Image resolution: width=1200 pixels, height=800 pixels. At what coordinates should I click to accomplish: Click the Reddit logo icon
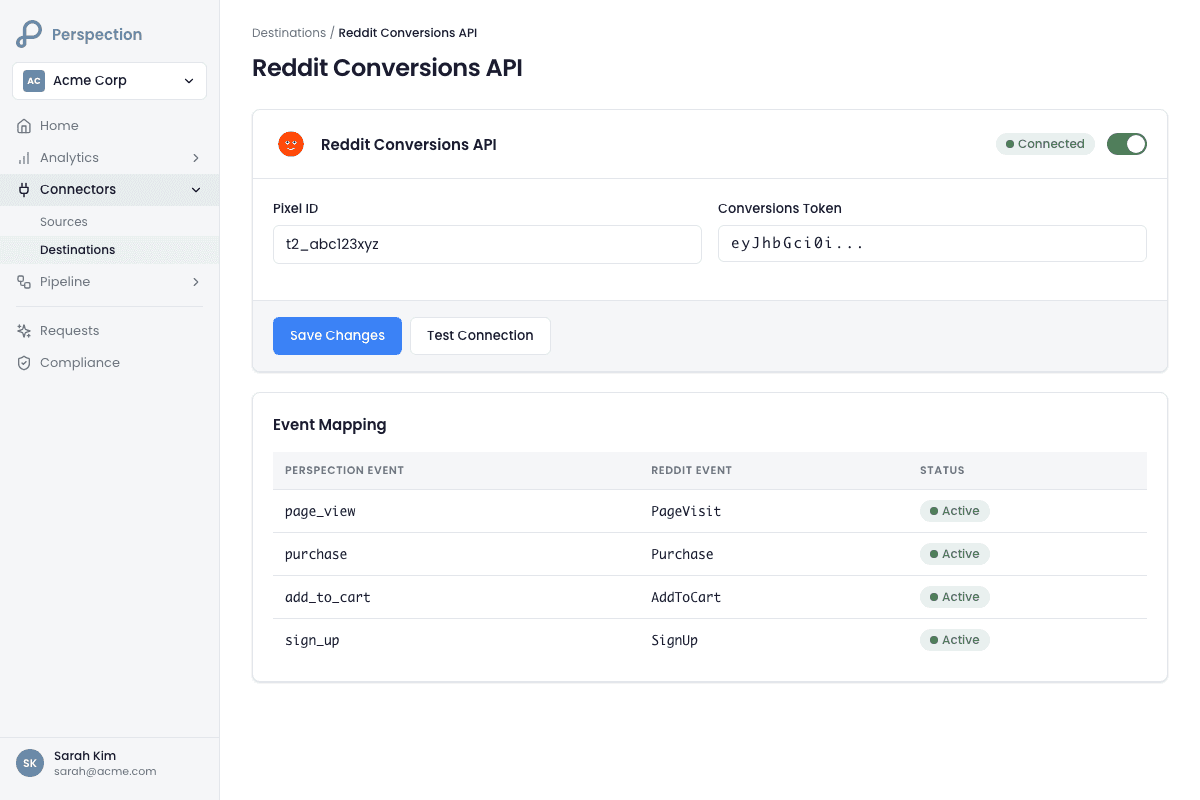click(x=291, y=144)
